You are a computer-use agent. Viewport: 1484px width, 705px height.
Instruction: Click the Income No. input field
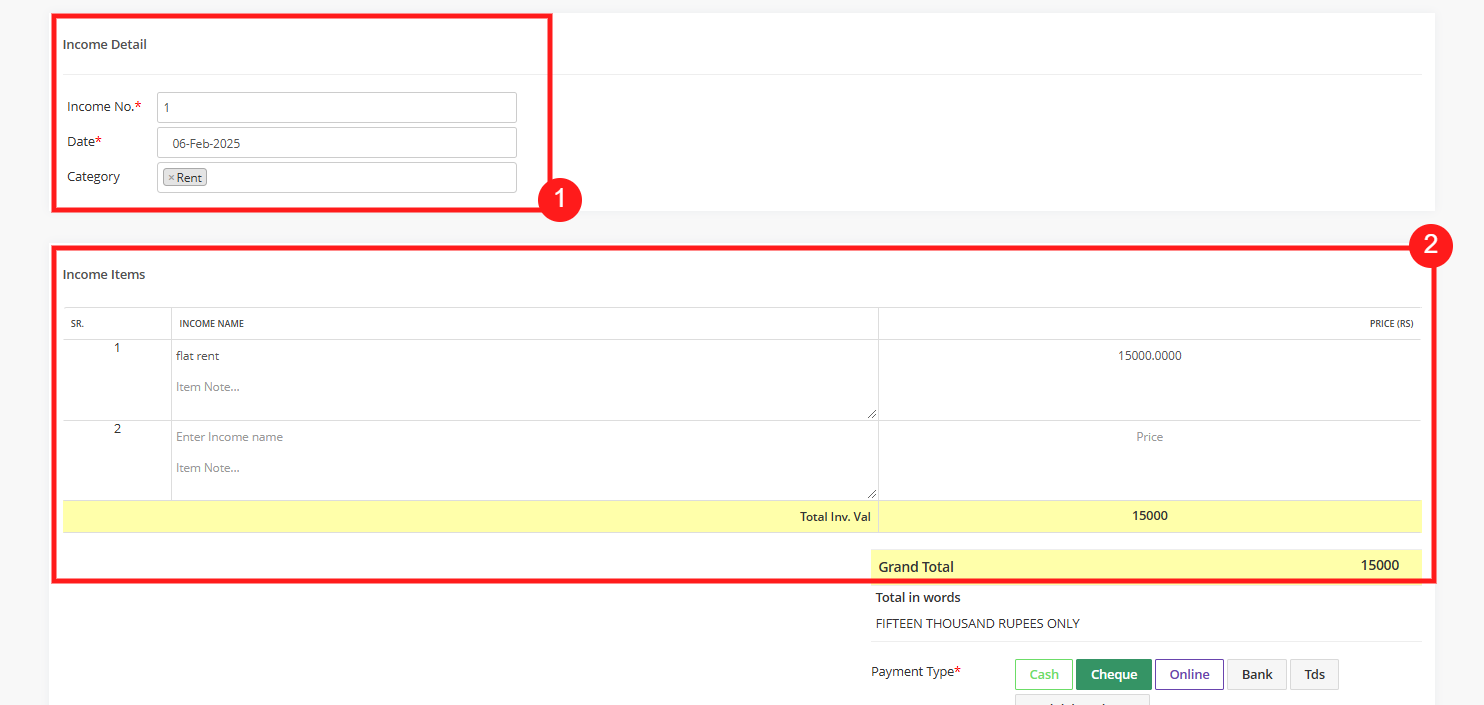coord(336,107)
